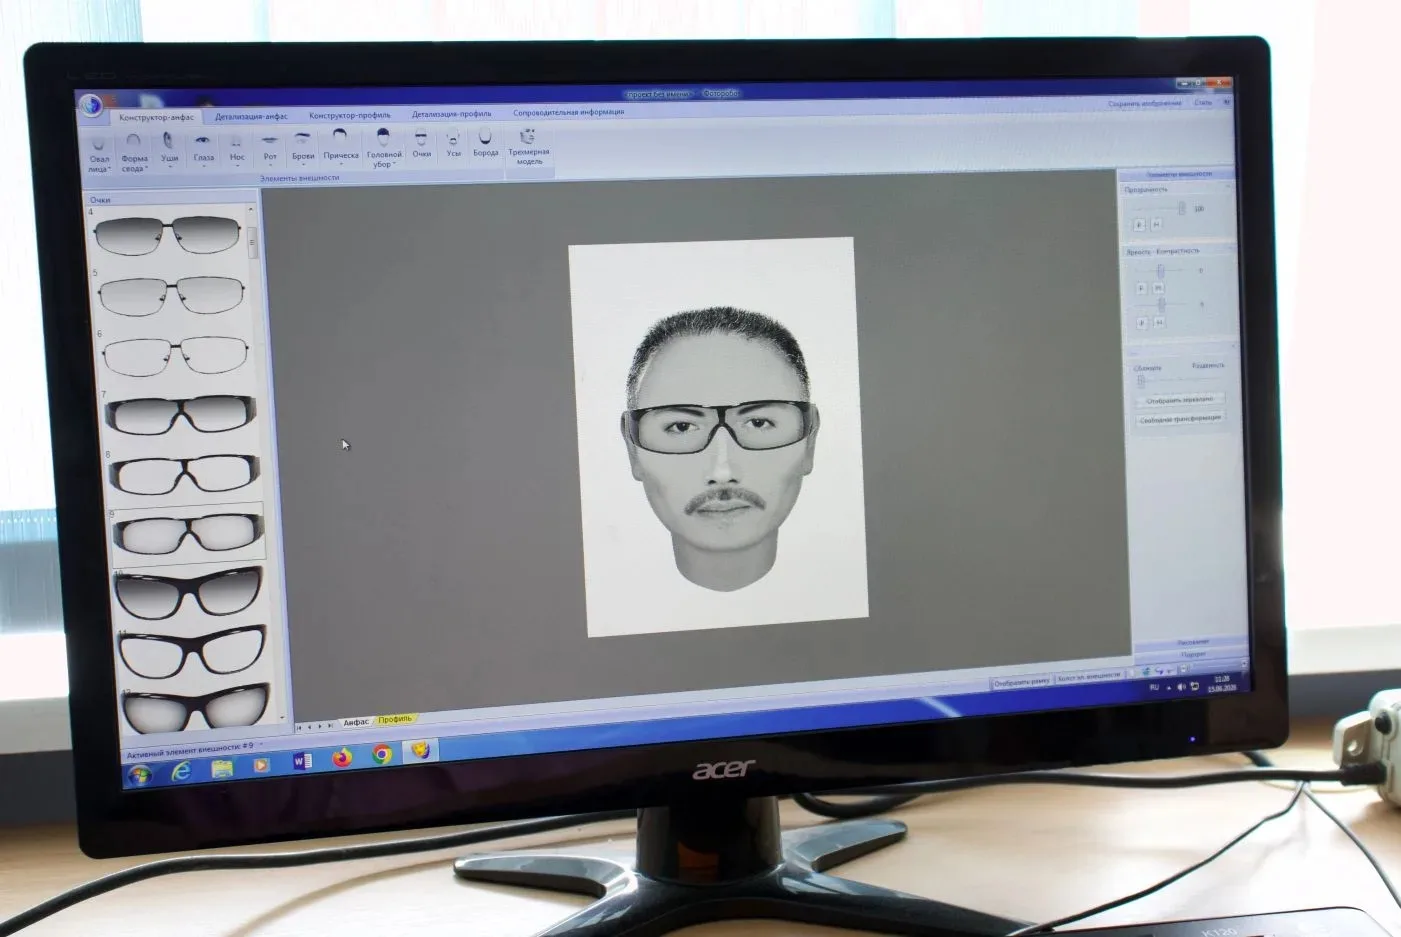Expand the Рот dropdown arrow

pos(271,165)
